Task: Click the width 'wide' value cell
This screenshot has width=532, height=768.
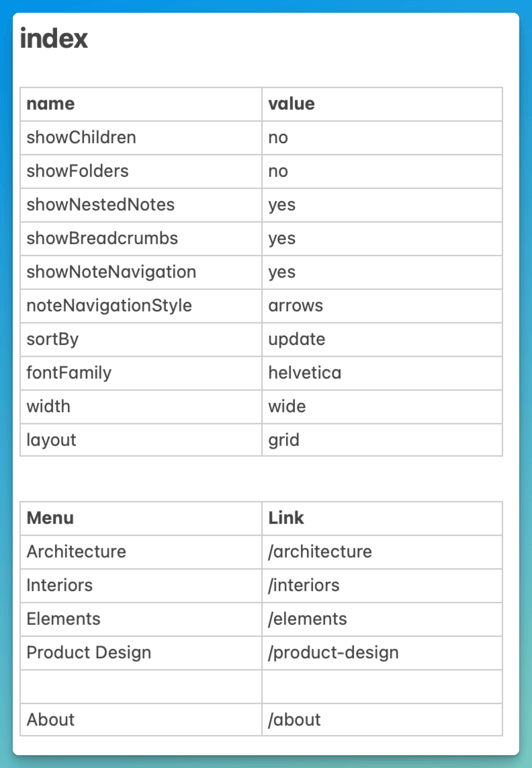Action: point(382,407)
